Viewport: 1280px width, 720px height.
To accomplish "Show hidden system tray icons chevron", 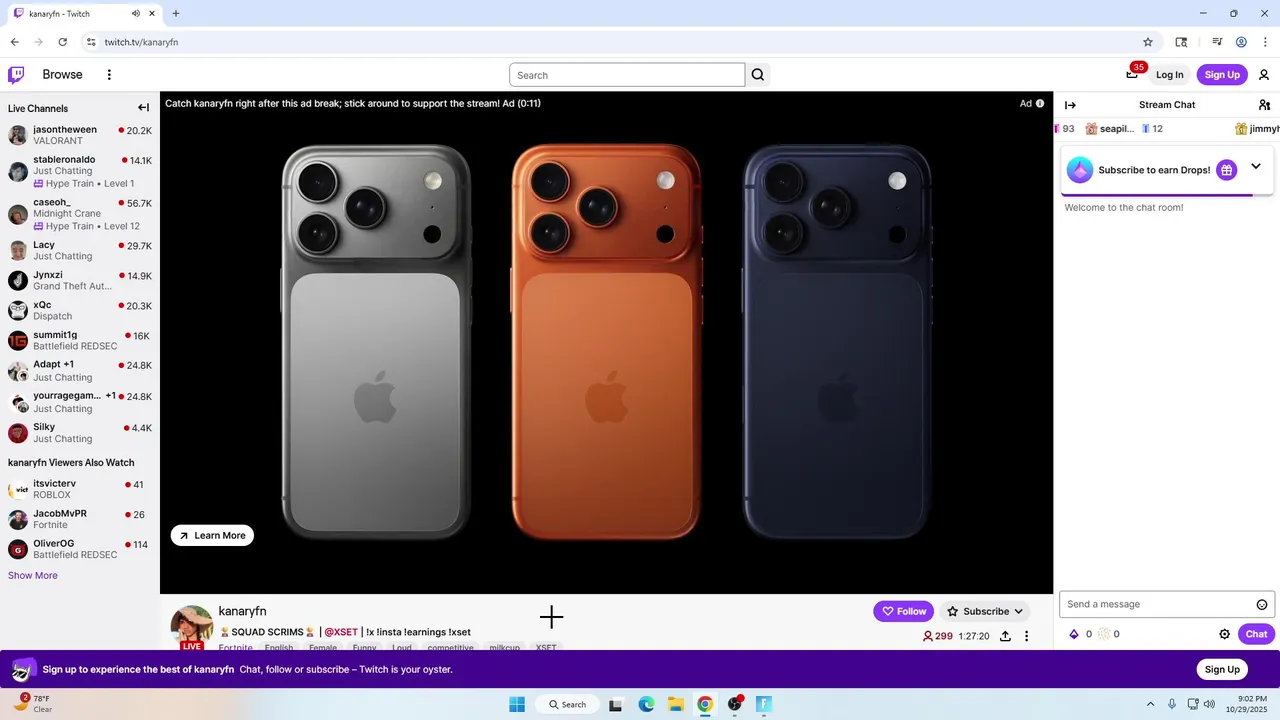I will tap(1150, 704).
